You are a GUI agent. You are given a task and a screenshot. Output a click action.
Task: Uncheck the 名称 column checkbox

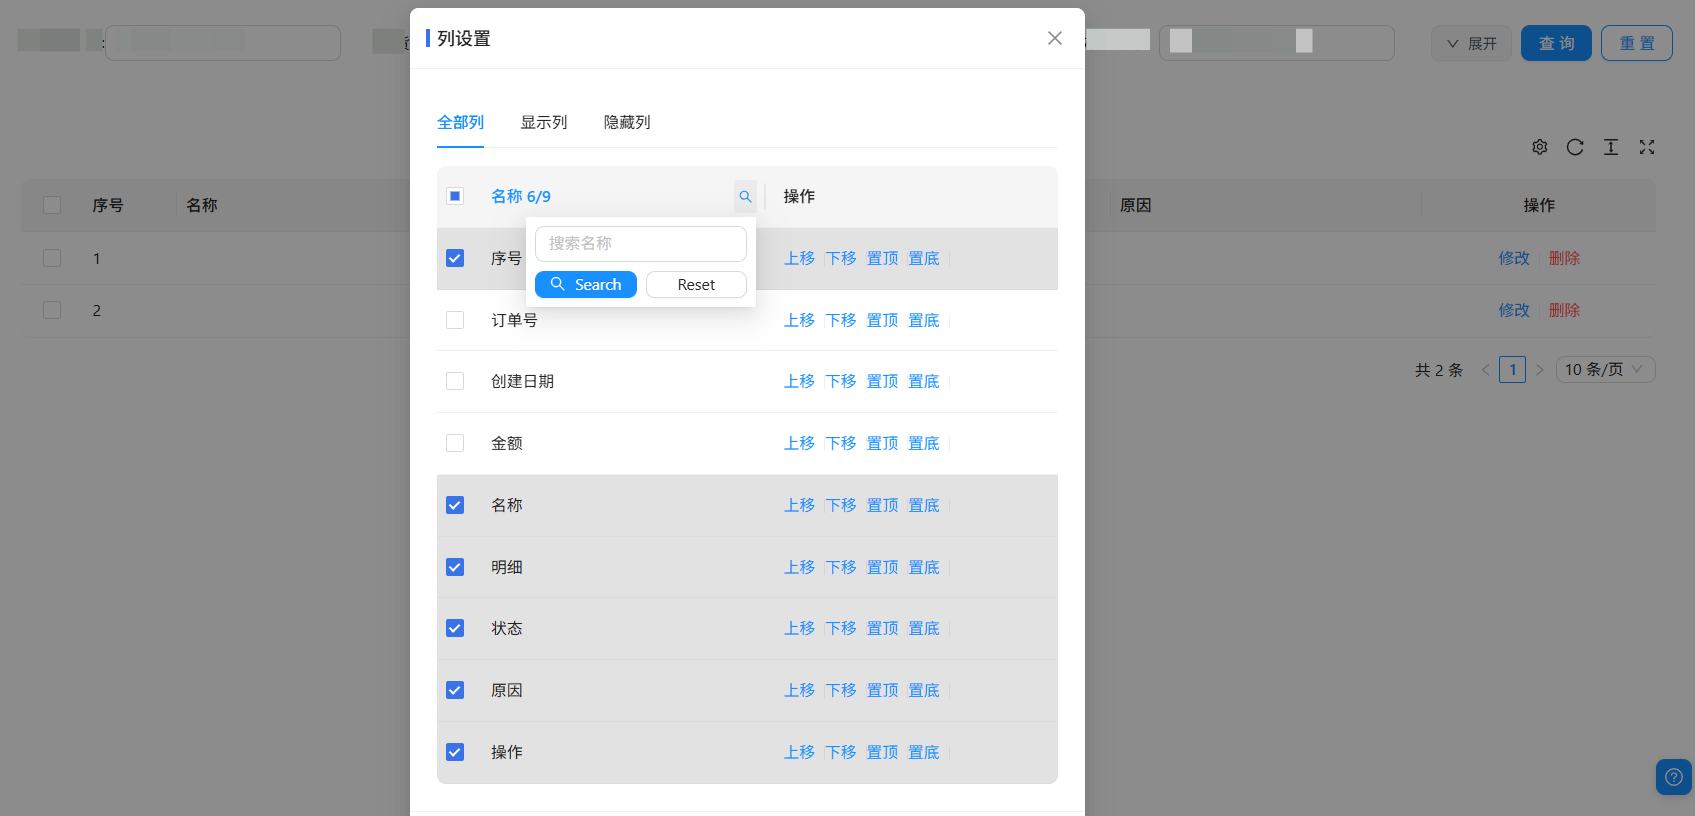455,505
